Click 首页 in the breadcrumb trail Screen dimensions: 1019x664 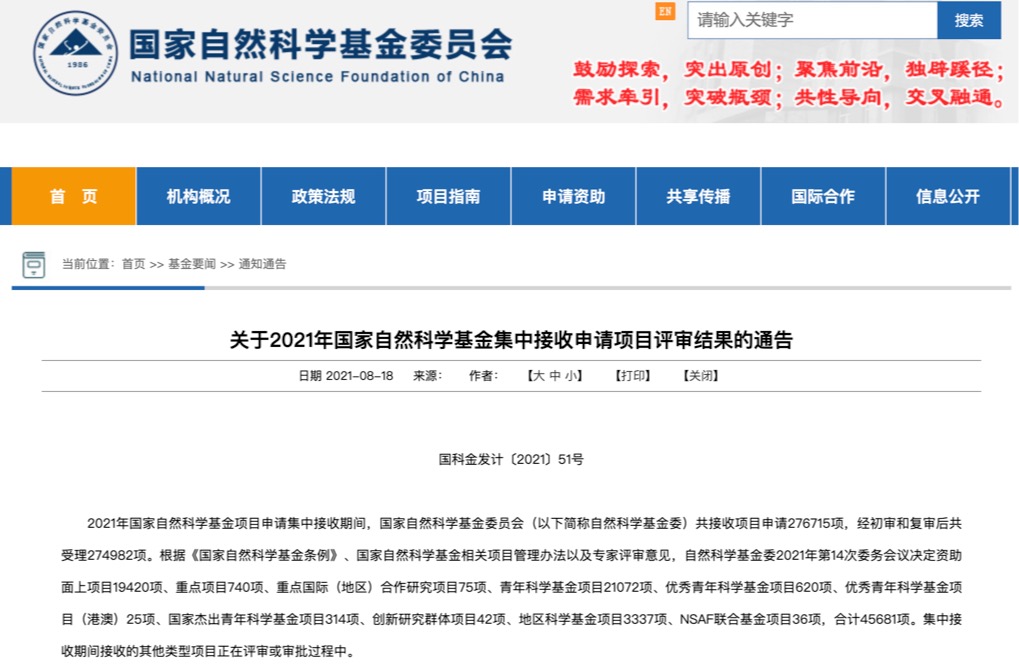coord(133,265)
